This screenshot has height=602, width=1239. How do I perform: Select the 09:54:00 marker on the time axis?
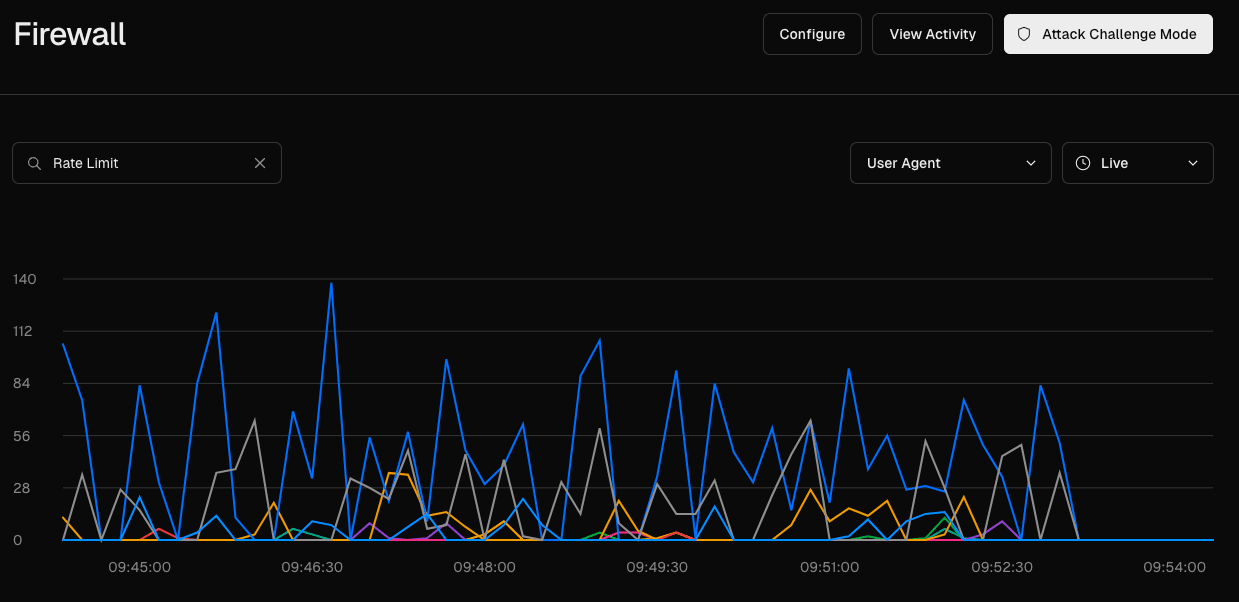click(1174, 567)
